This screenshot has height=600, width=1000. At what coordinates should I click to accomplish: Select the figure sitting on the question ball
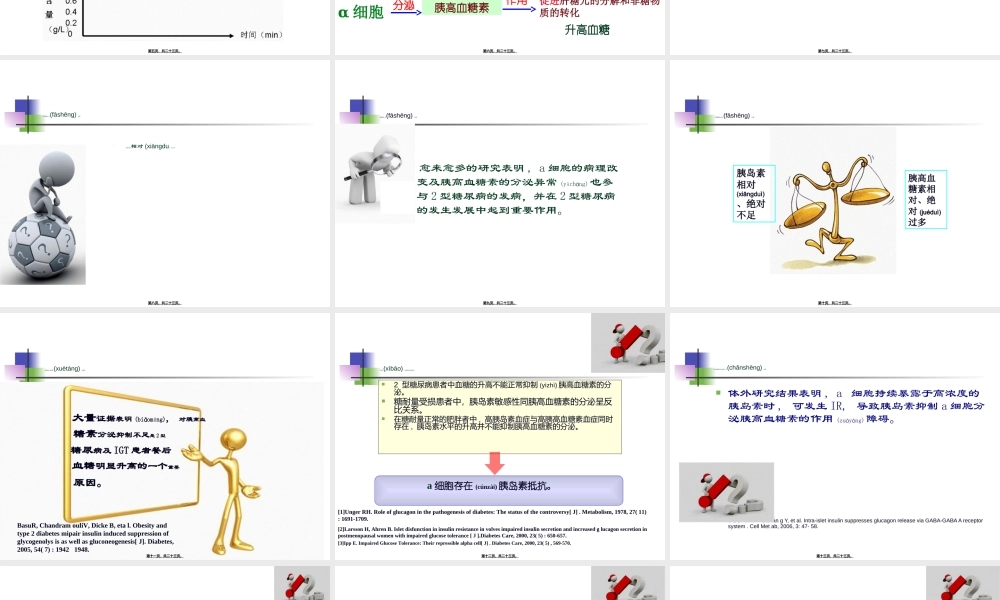pos(43,215)
